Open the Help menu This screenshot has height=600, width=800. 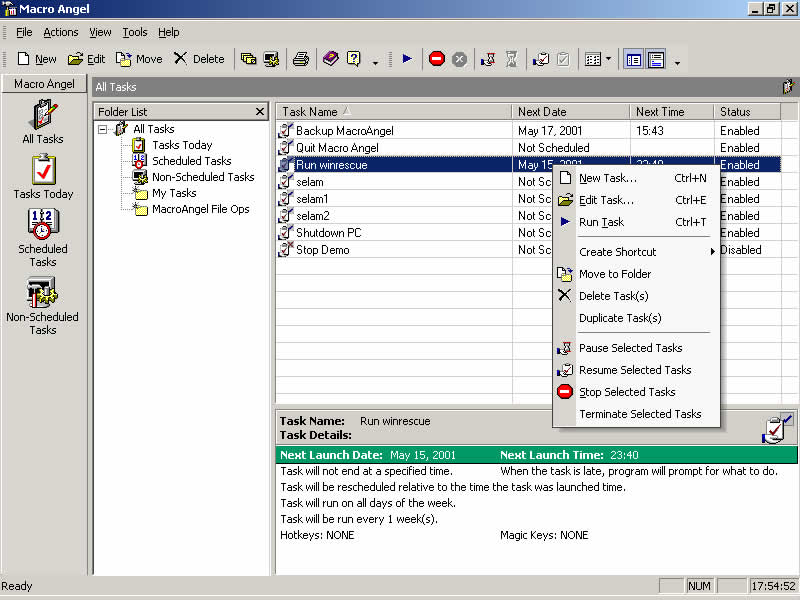(x=168, y=32)
